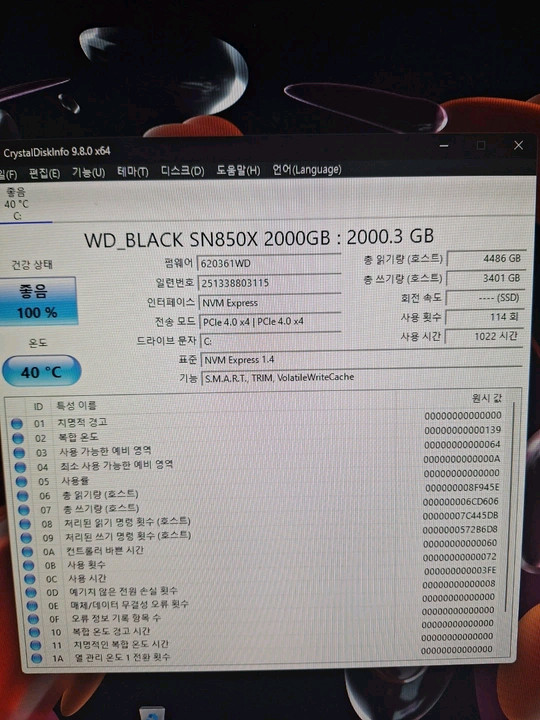Click the 40 °C temperature button

41,371
